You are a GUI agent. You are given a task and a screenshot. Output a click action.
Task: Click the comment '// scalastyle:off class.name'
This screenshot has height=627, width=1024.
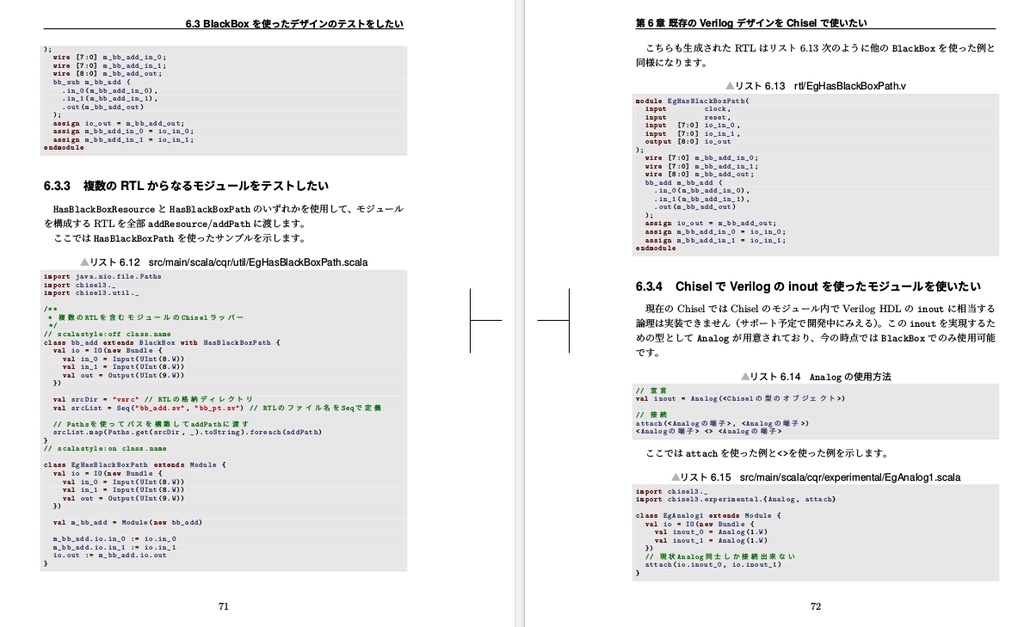point(107,334)
